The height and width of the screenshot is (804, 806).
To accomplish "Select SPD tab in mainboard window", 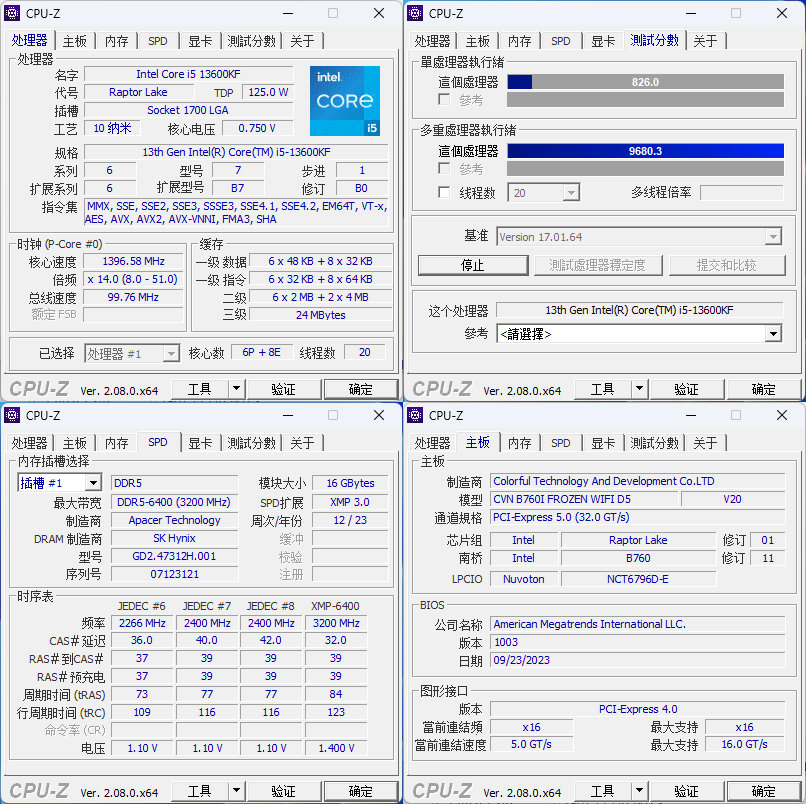I will click(560, 443).
